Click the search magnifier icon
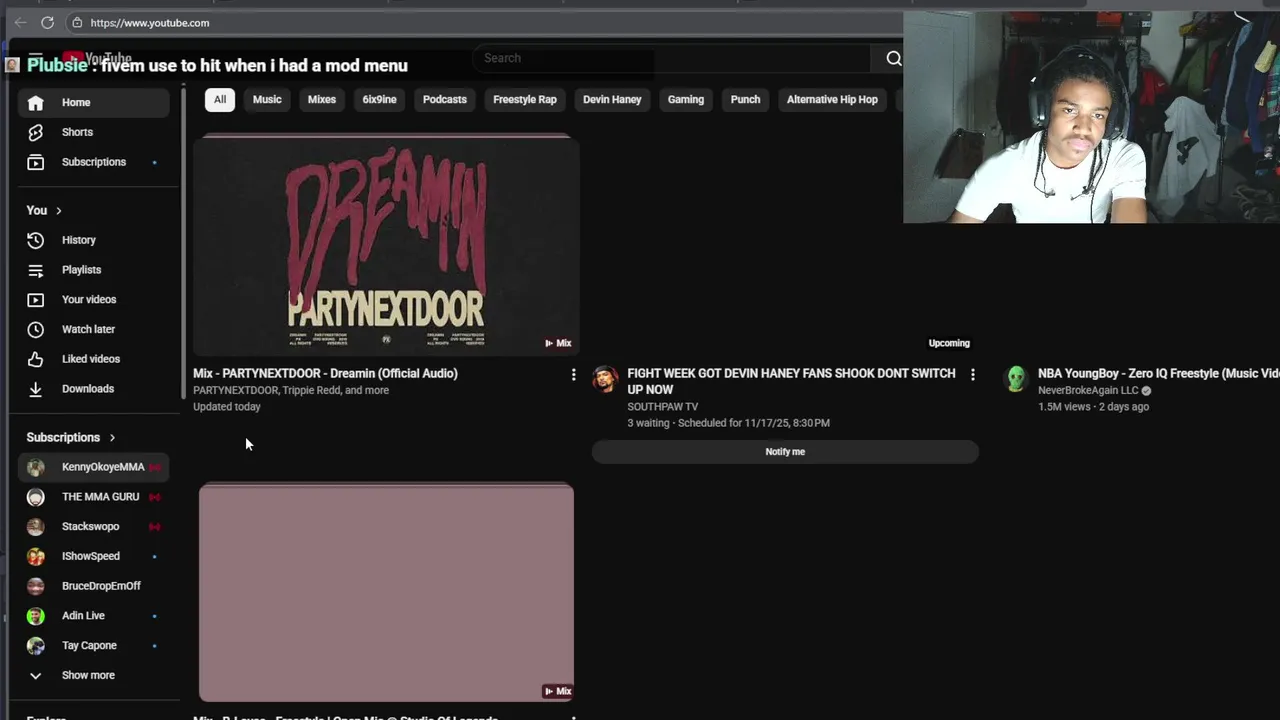 [x=893, y=58]
